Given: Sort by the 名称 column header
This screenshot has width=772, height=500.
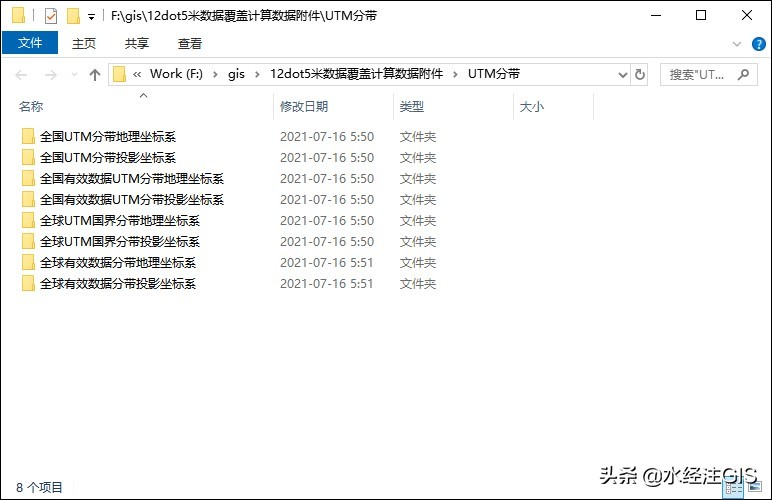Looking at the screenshot, I should (x=31, y=106).
